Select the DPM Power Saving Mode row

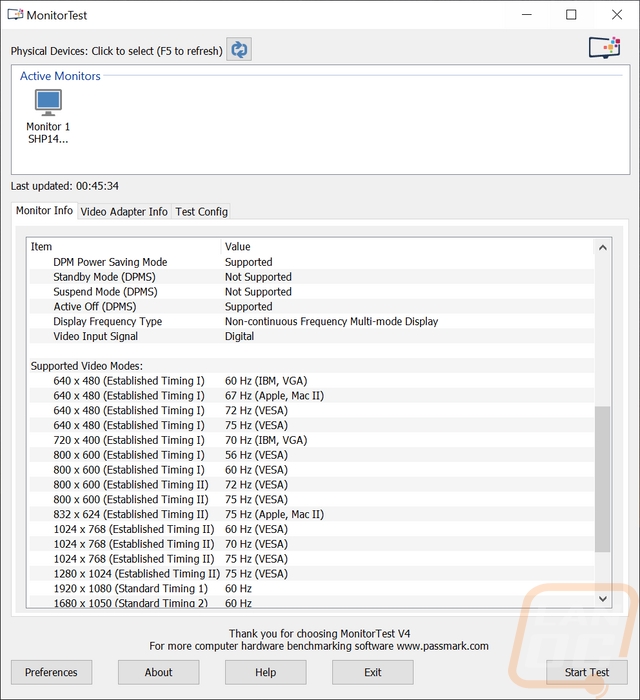312,262
